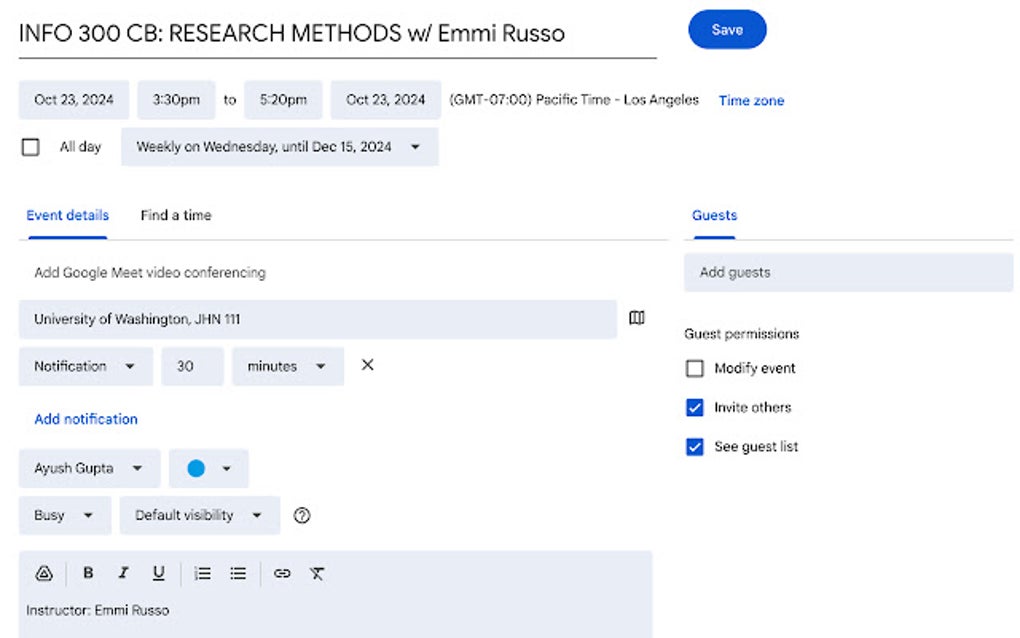The width and height of the screenshot is (1020, 638).
Task: Expand the weekly recurrence dropdown
Action: (279, 147)
